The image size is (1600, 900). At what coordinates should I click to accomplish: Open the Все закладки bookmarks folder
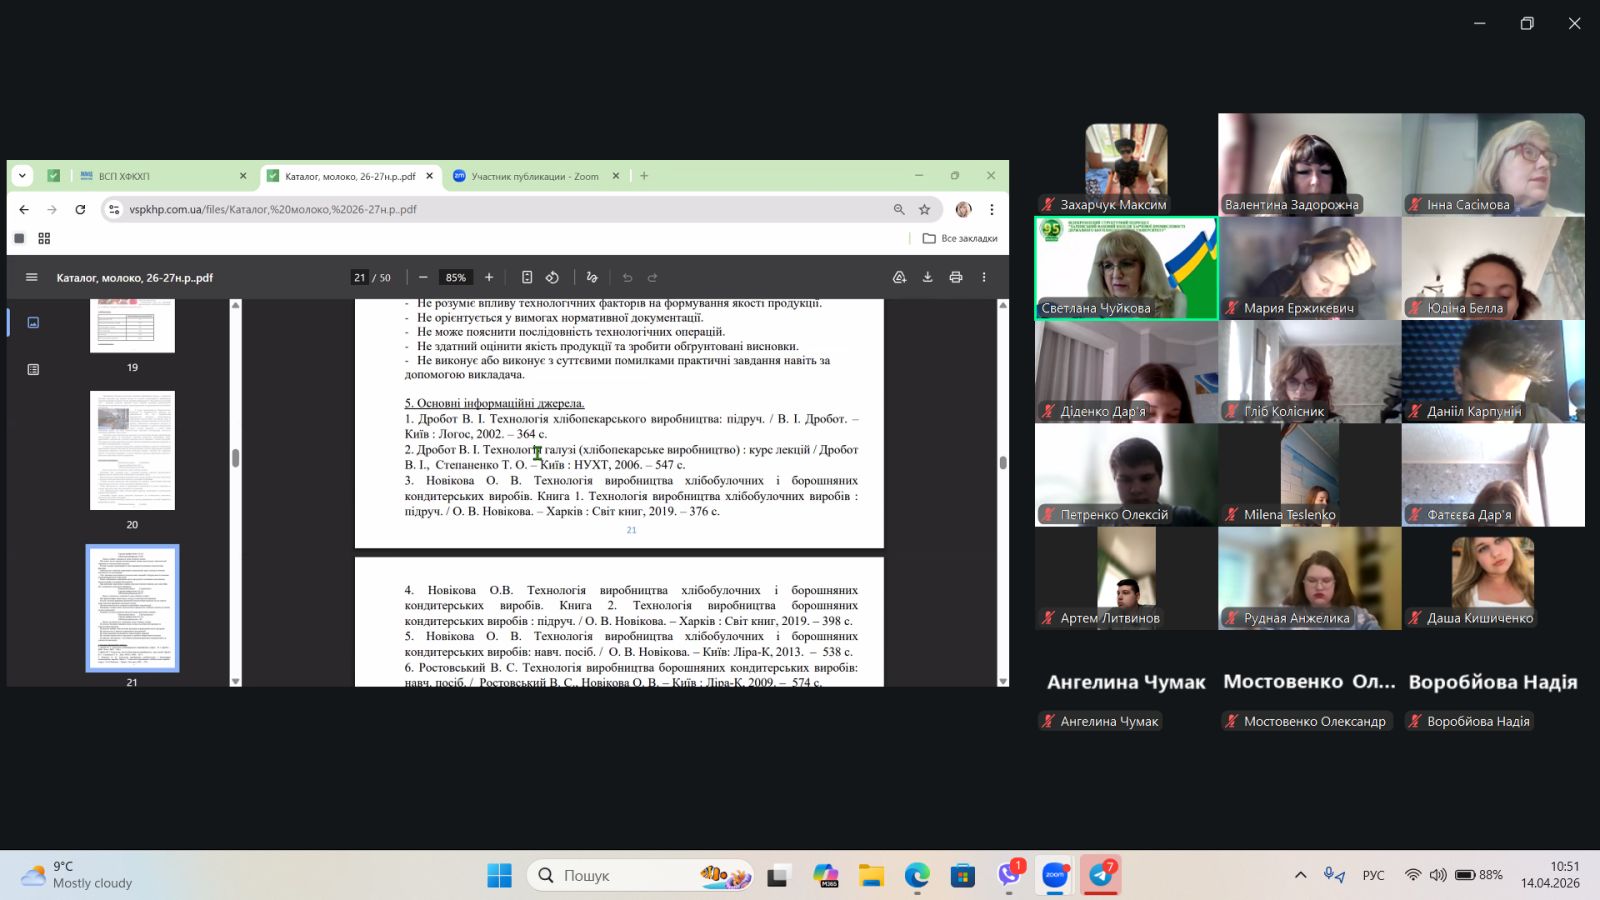pyautogui.click(x=960, y=239)
